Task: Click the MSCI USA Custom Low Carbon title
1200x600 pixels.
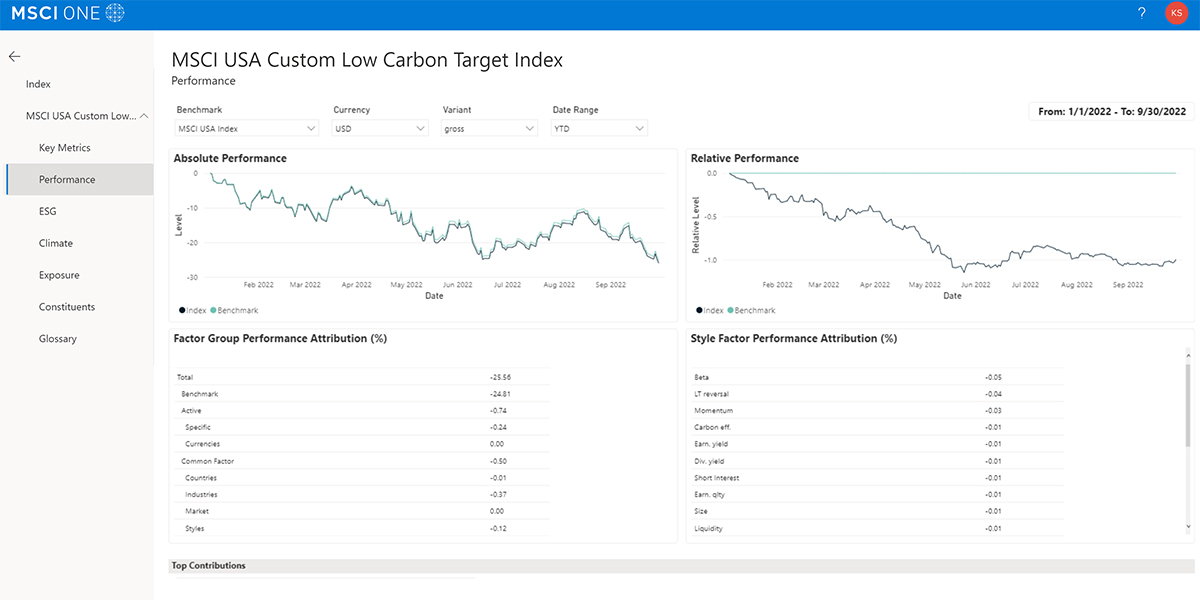Action: pyautogui.click(x=367, y=60)
